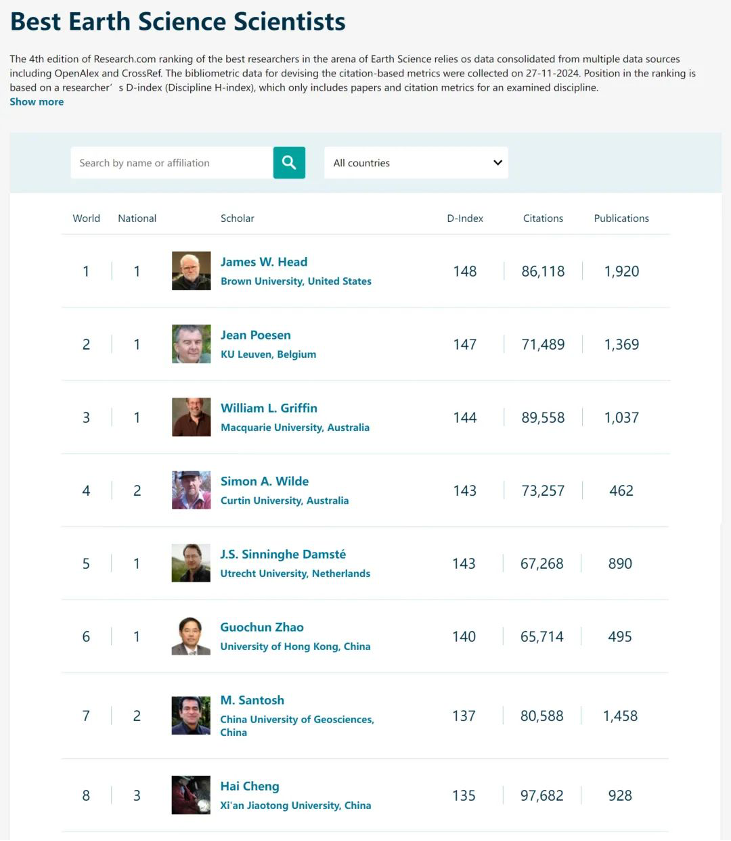The width and height of the screenshot is (731, 841).
Task: Click J.S. Sinninghe Damsté's portrait
Action: point(191,563)
